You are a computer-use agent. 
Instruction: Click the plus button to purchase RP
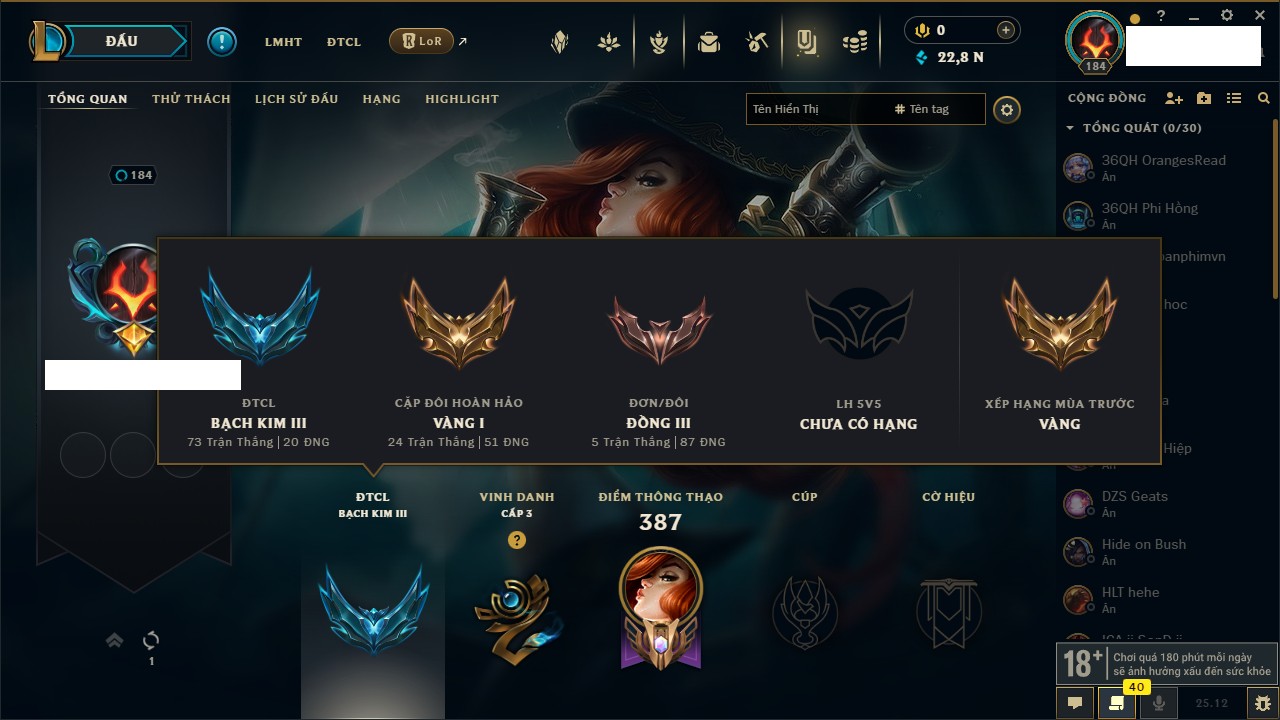click(x=1006, y=30)
